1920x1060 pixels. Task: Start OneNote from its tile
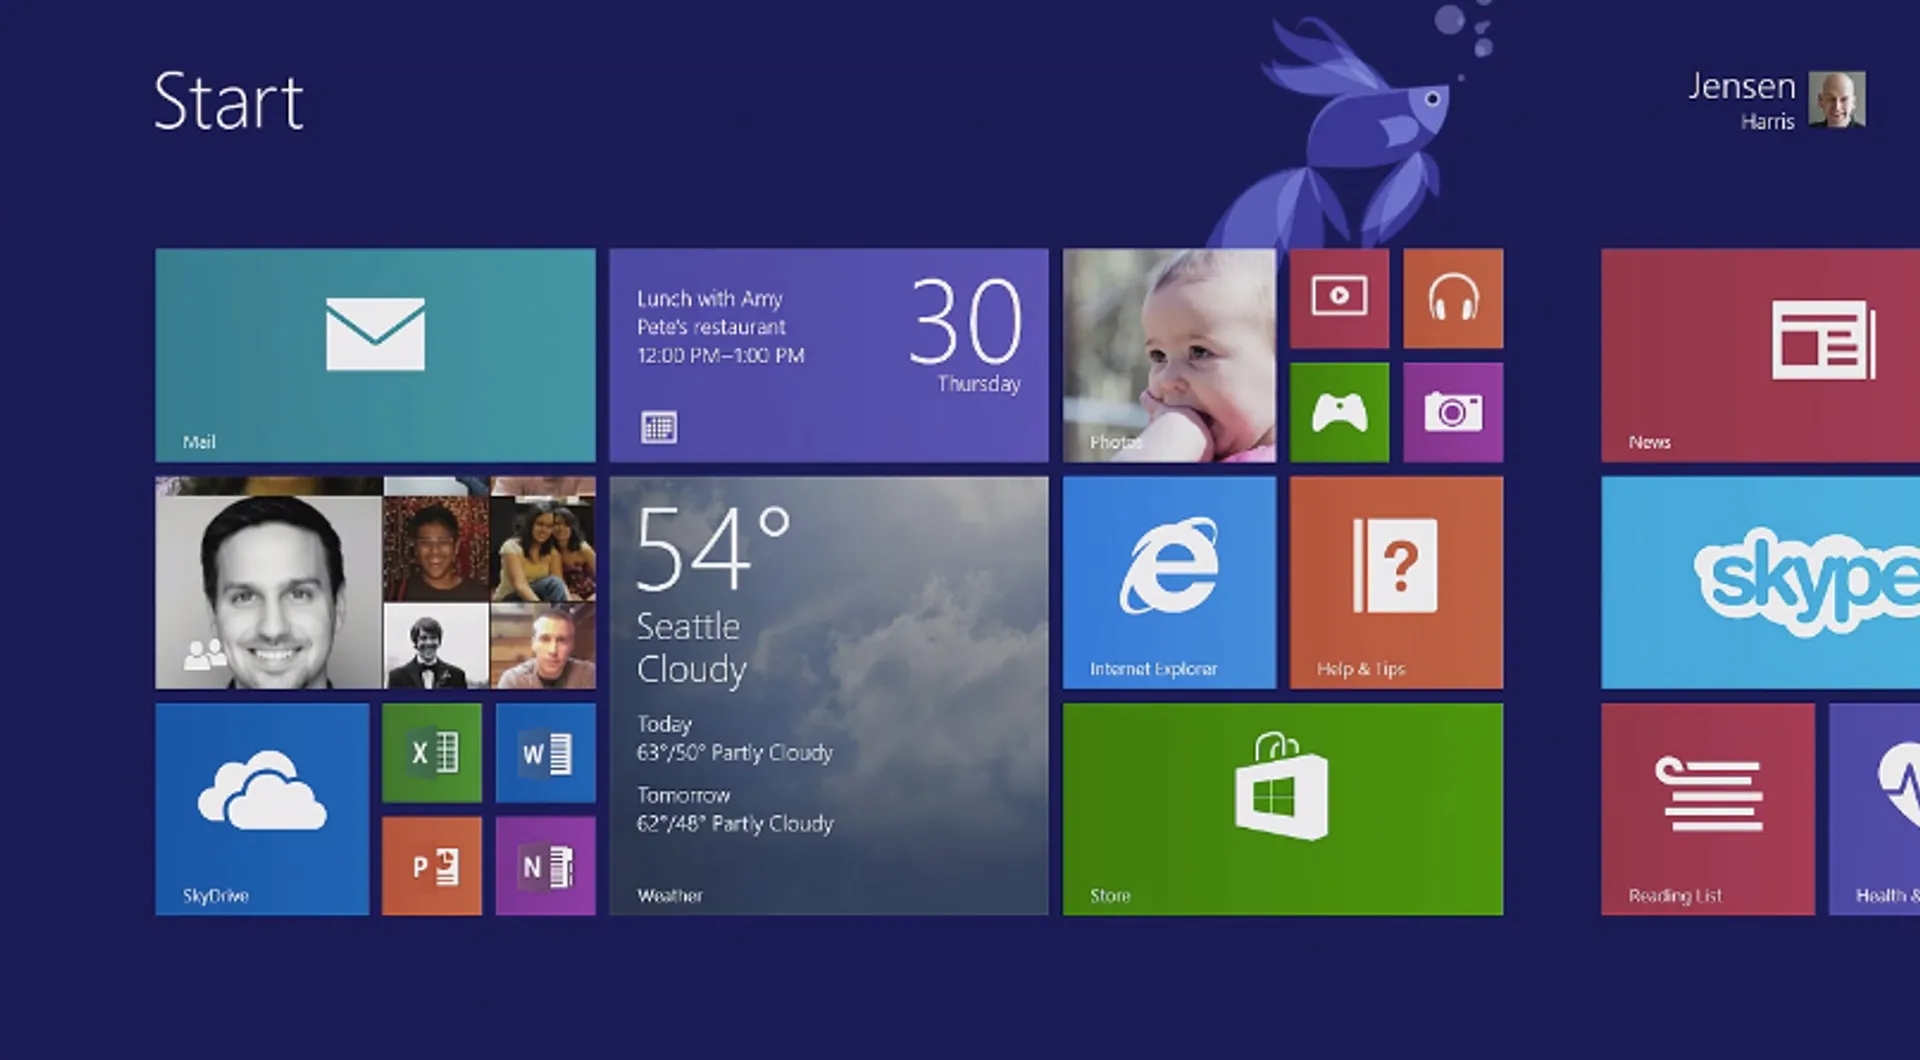pyautogui.click(x=546, y=864)
